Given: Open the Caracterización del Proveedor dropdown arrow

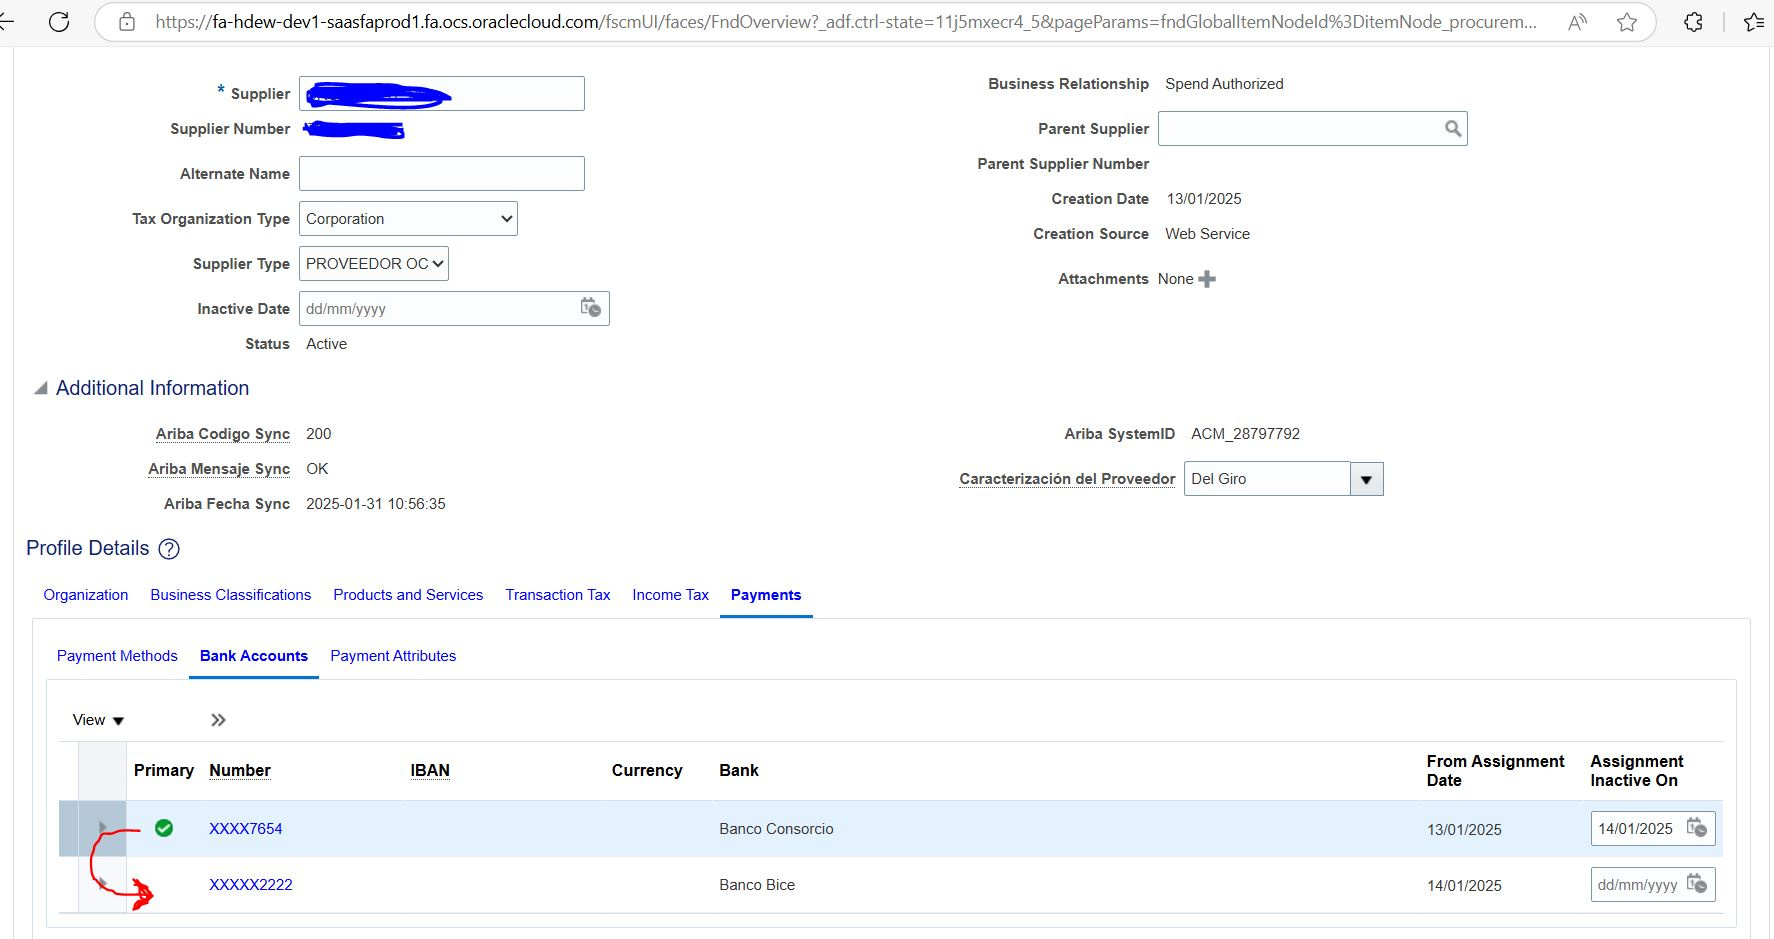Looking at the screenshot, I should click(x=1365, y=478).
